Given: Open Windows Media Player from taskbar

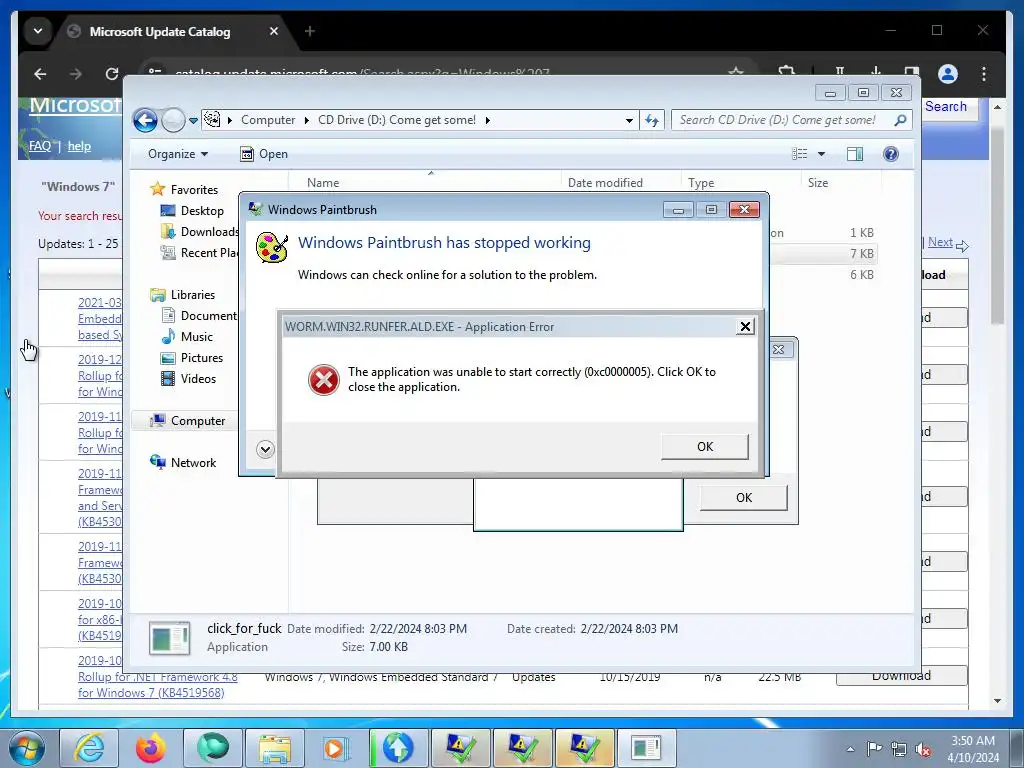Looking at the screenshot, I should tap(336, 748).
